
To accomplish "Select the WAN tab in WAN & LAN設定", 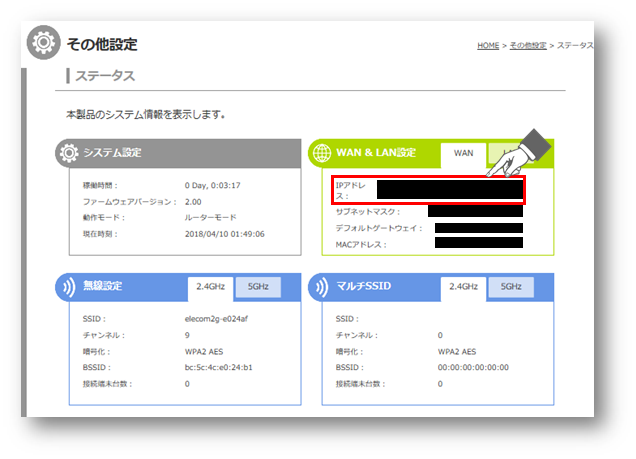I will 463,153.
